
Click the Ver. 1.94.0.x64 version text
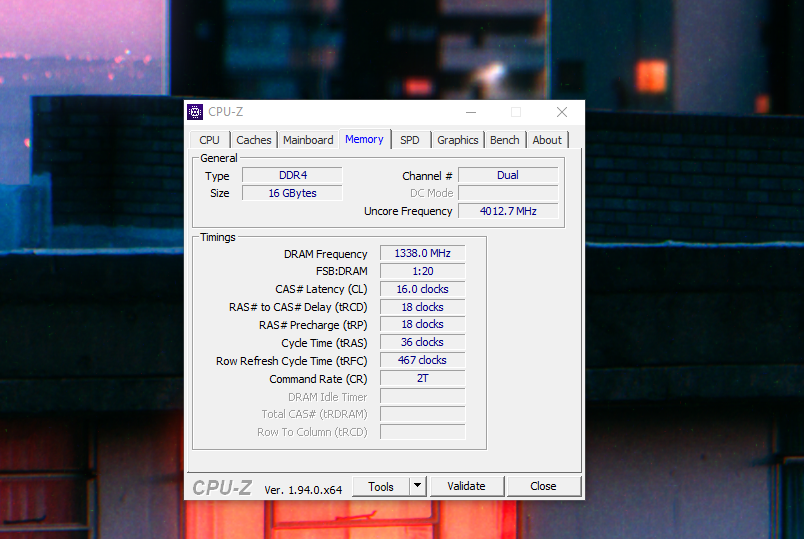303,490
